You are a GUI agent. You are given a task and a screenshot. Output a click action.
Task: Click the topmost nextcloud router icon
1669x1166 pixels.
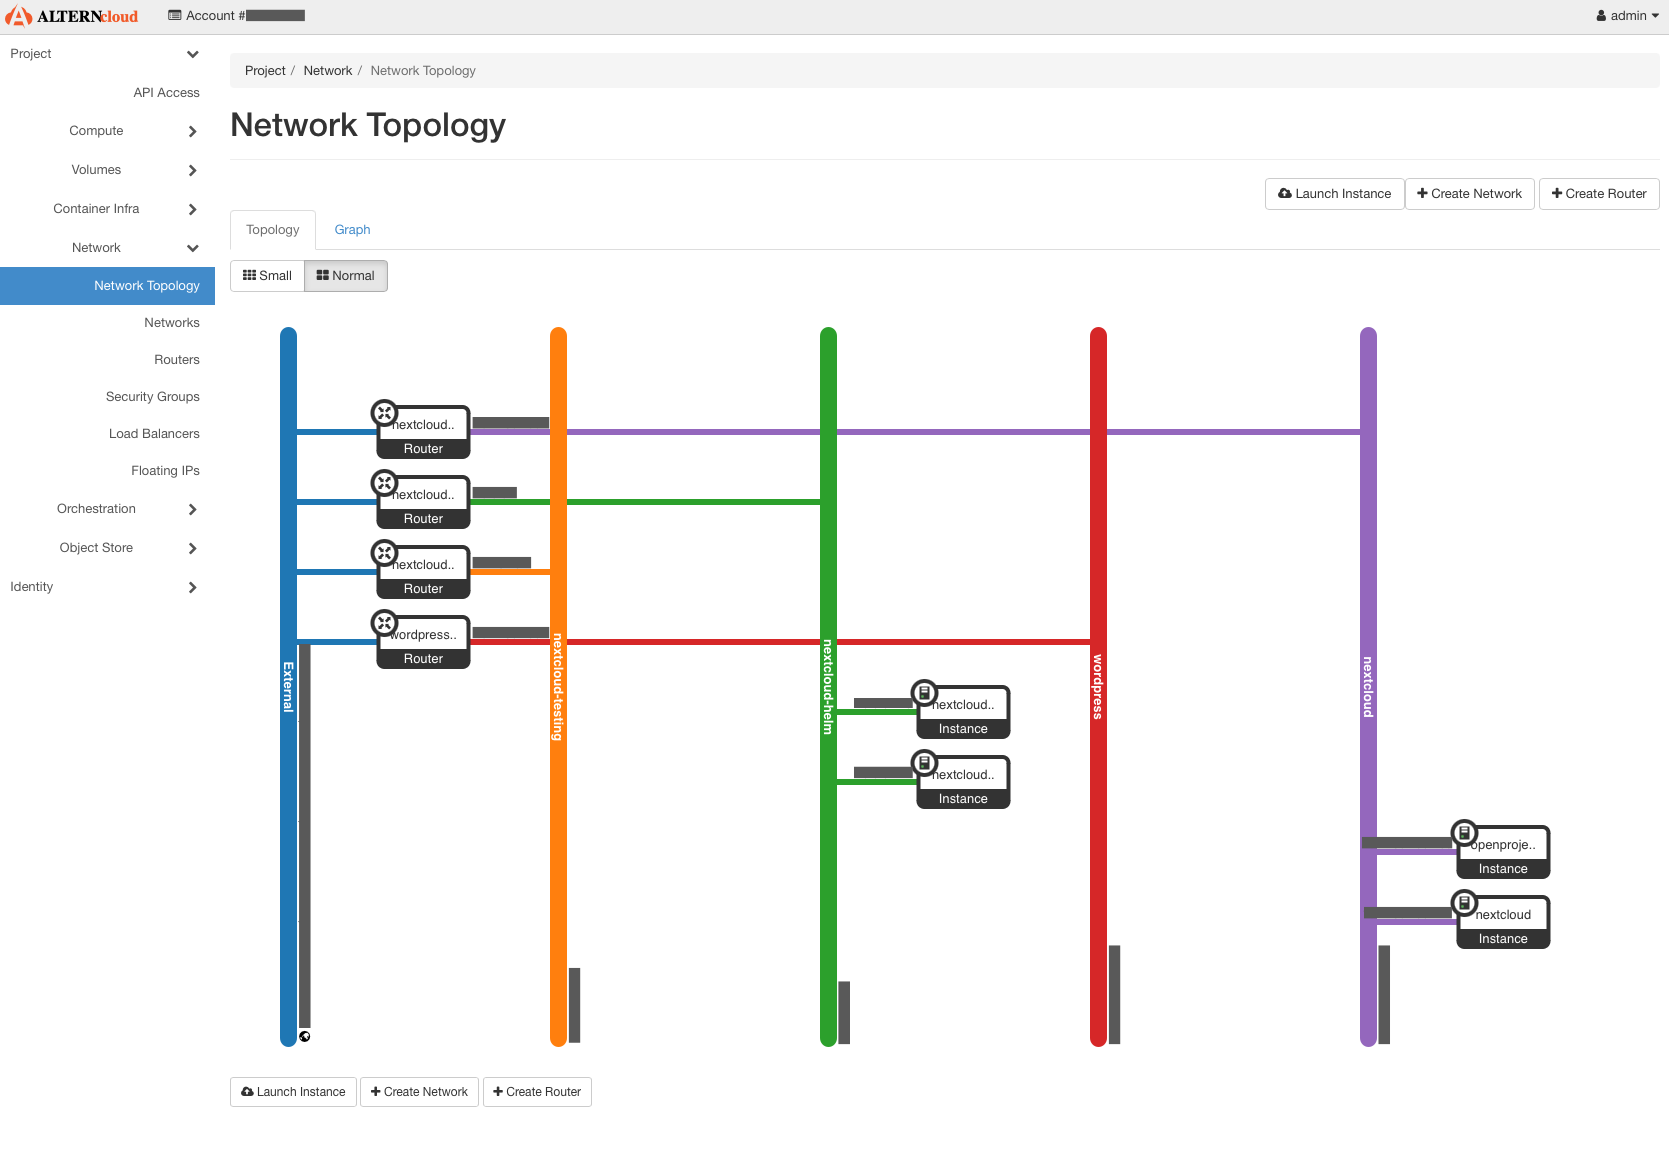tap(385, 413)
